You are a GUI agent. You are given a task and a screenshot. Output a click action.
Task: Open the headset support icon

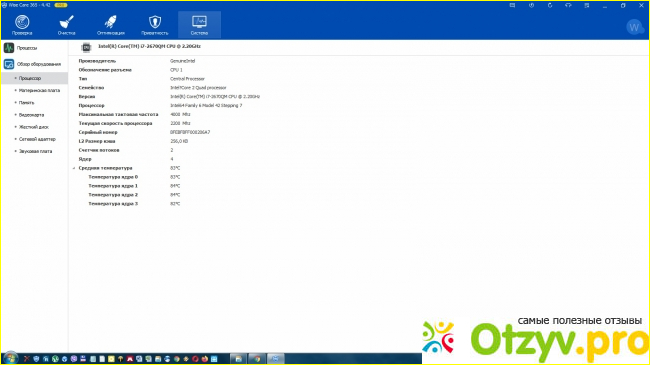point(568,5)
